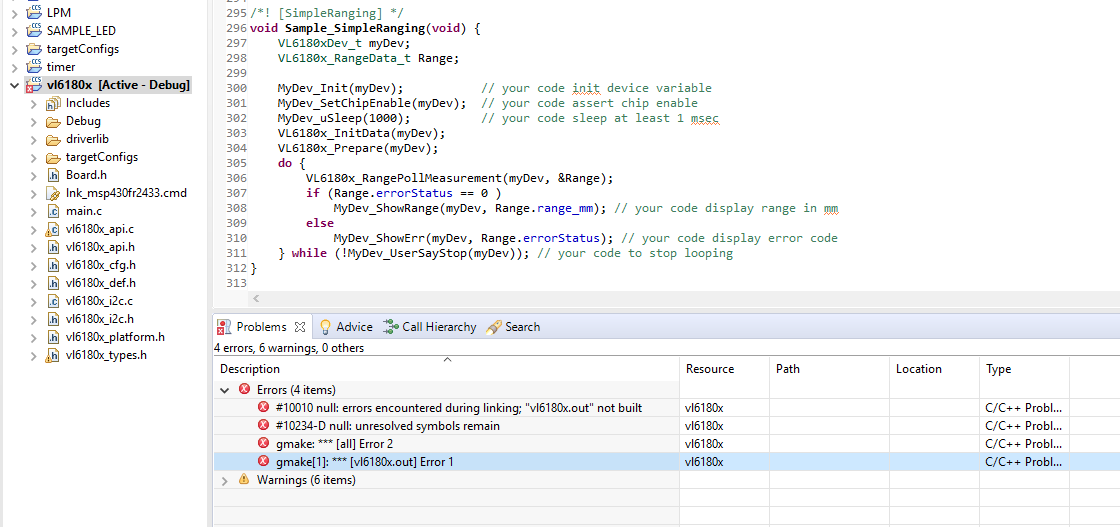This screenshot has width=1120, height=527.
Task: Click the Search flashlight icon
Action: pos(493,327)
